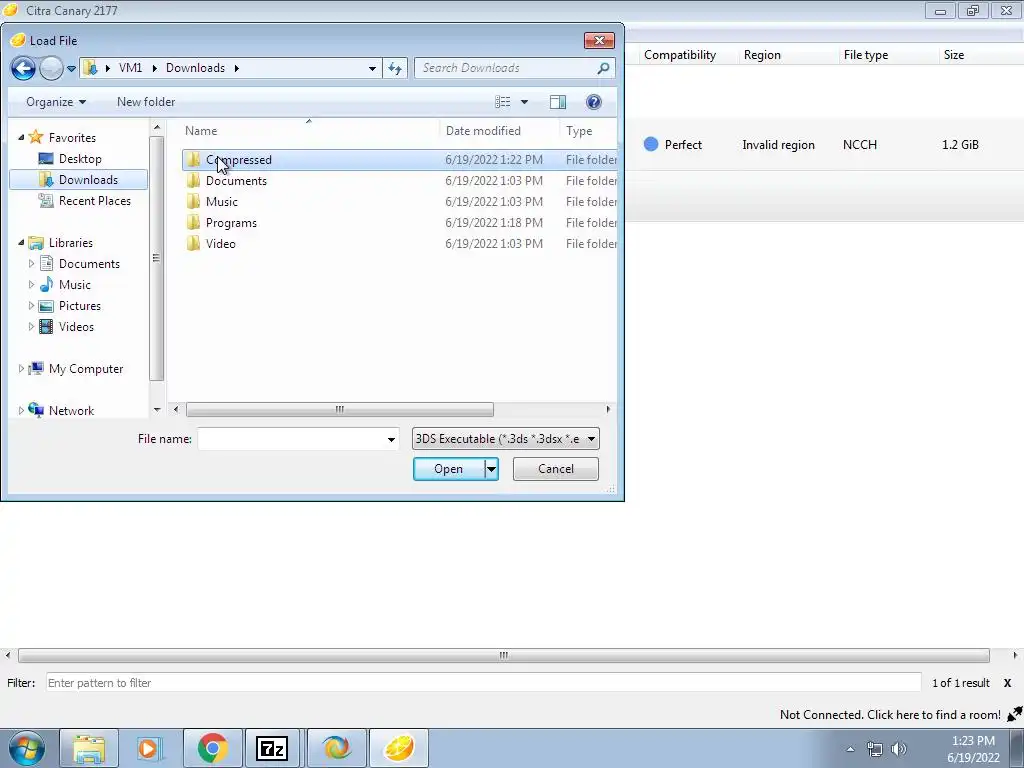Select the Music folder in file list

point(399,202)
